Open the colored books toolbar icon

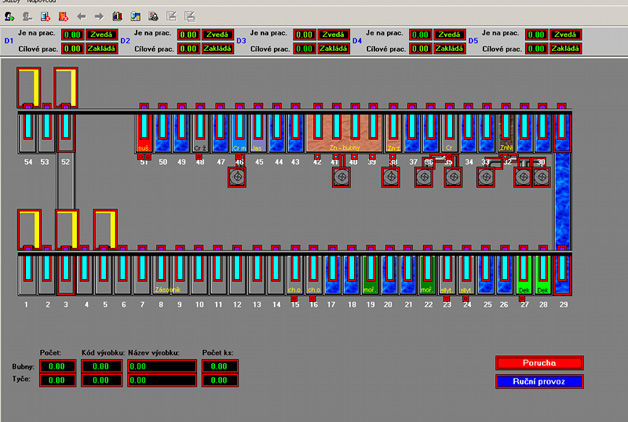coord(117,16)
